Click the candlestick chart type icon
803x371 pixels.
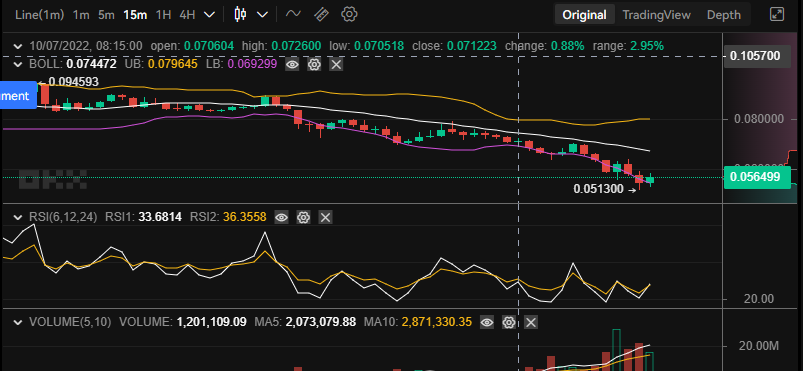click(x=240, y=14)
